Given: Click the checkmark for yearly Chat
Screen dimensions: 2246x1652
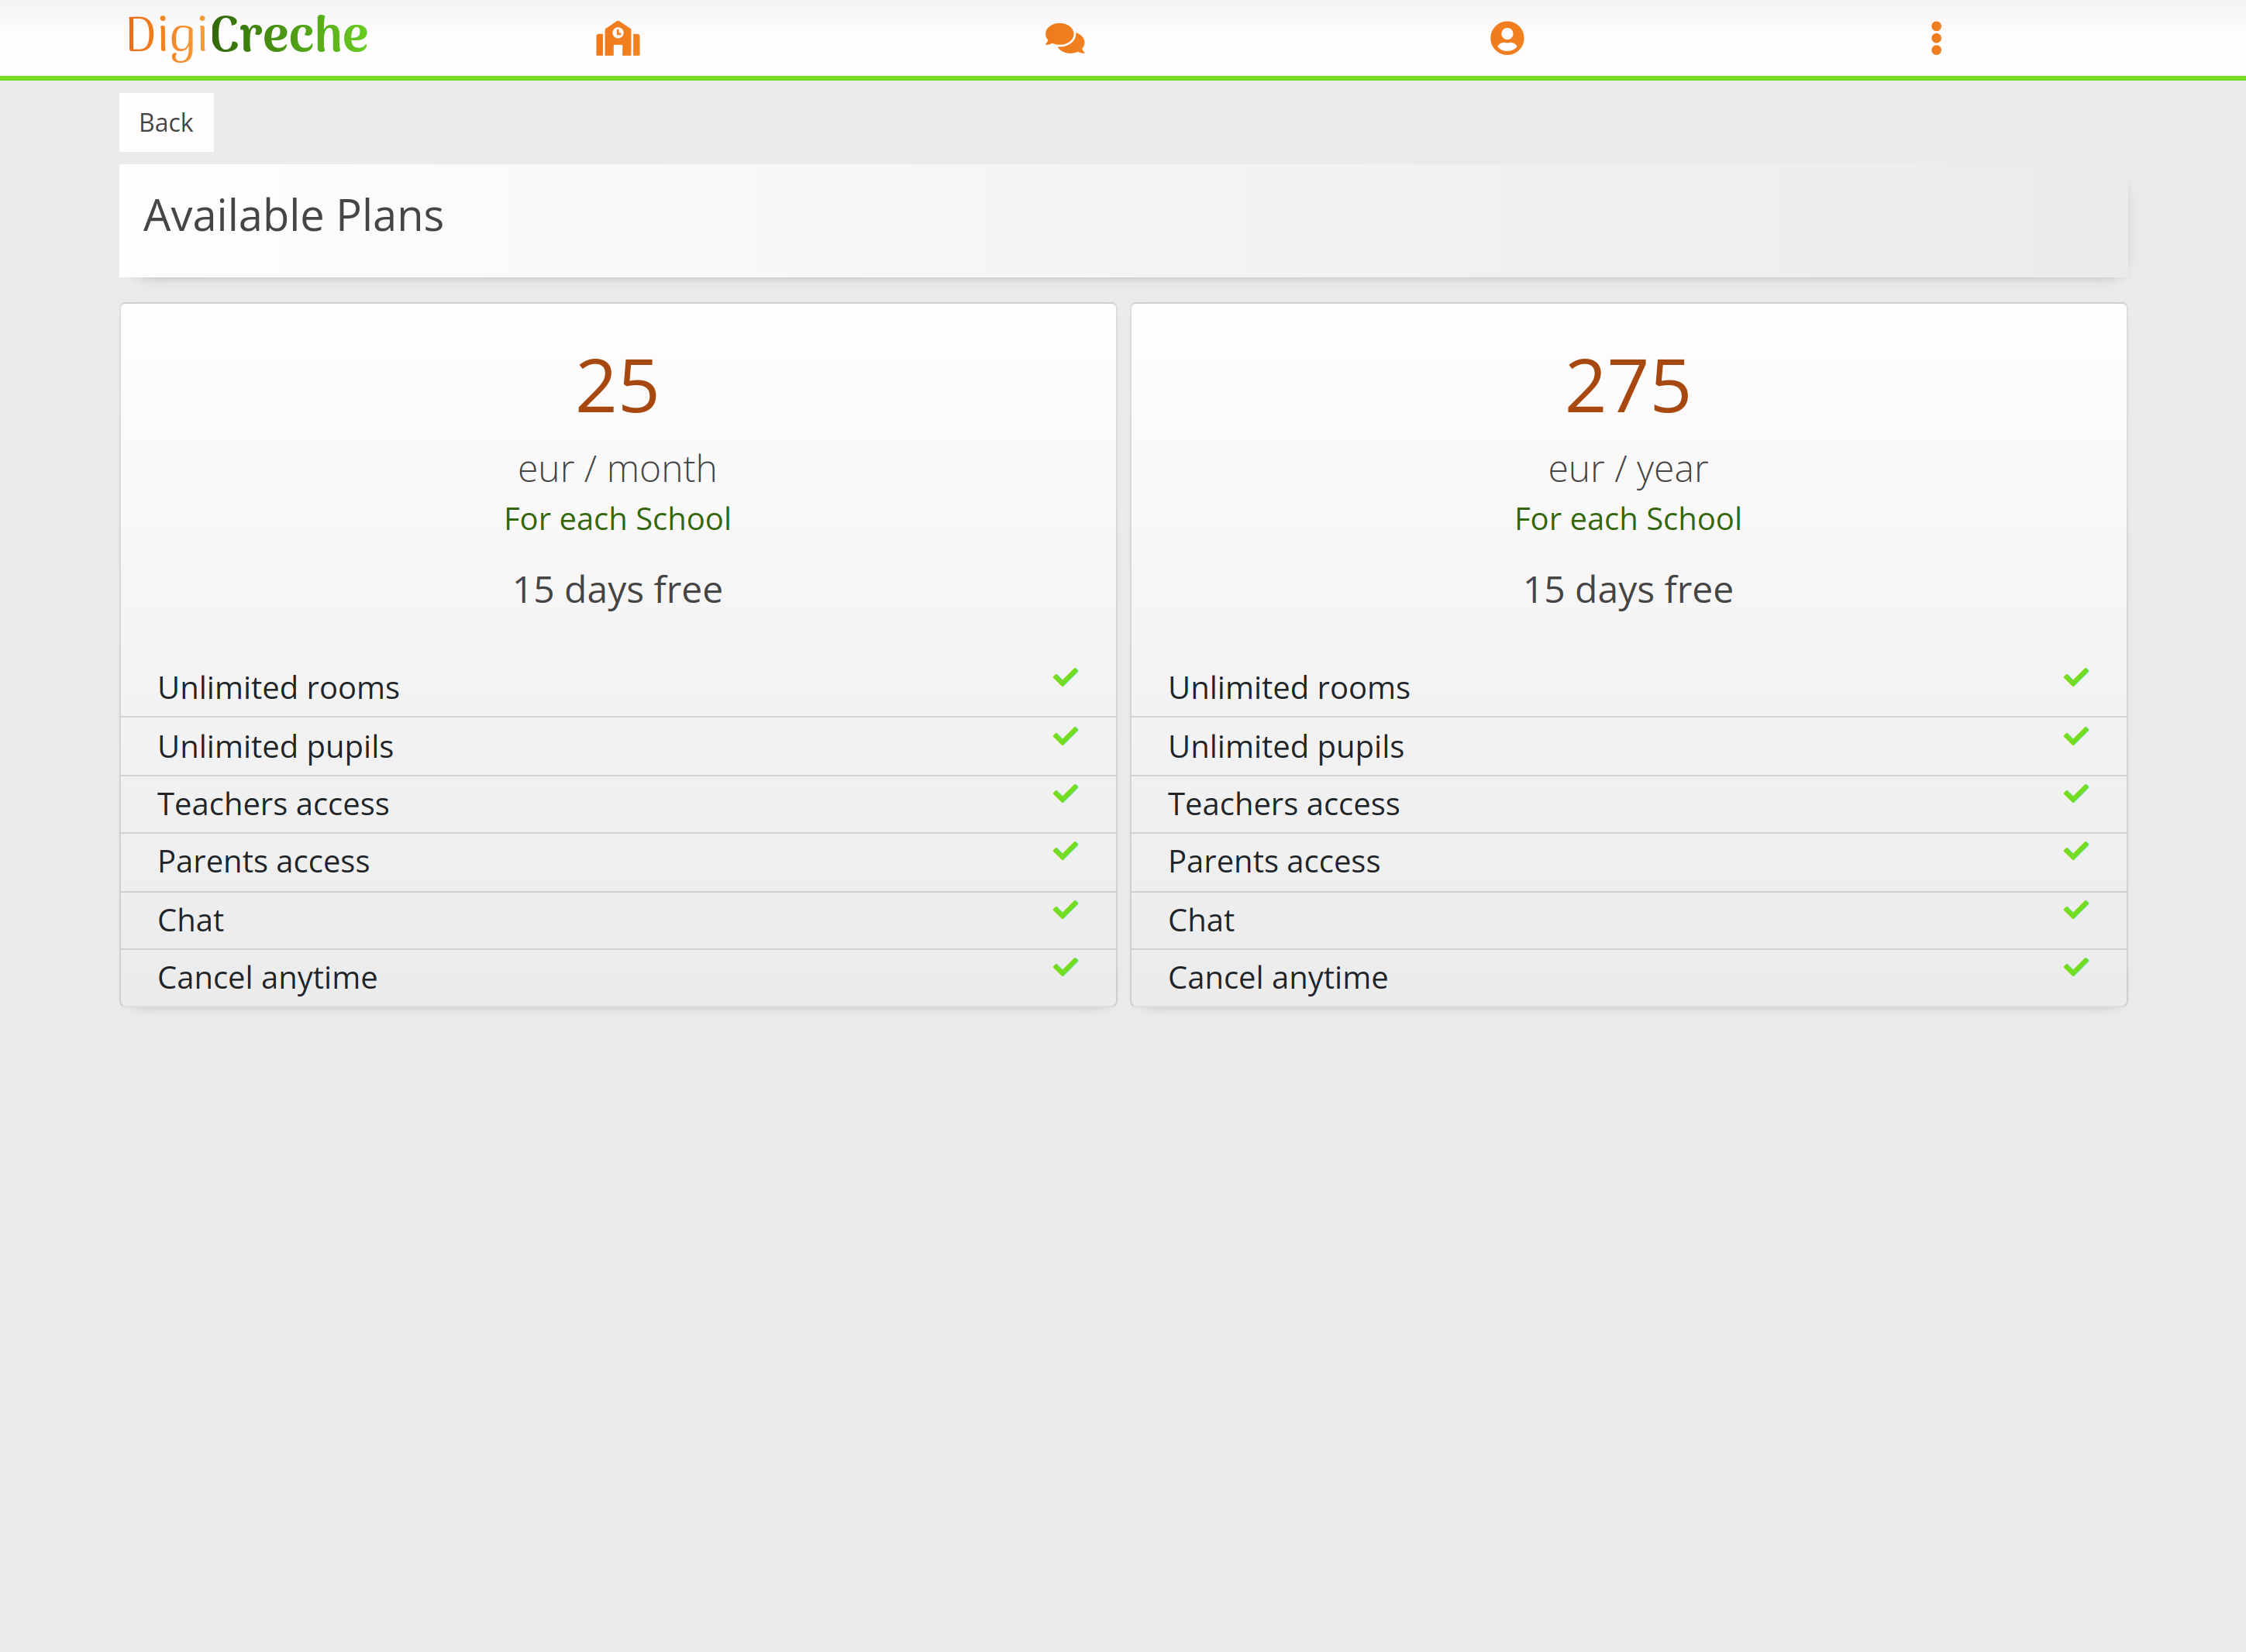Looking at the screenshot, I should (x=2076, y=909).
